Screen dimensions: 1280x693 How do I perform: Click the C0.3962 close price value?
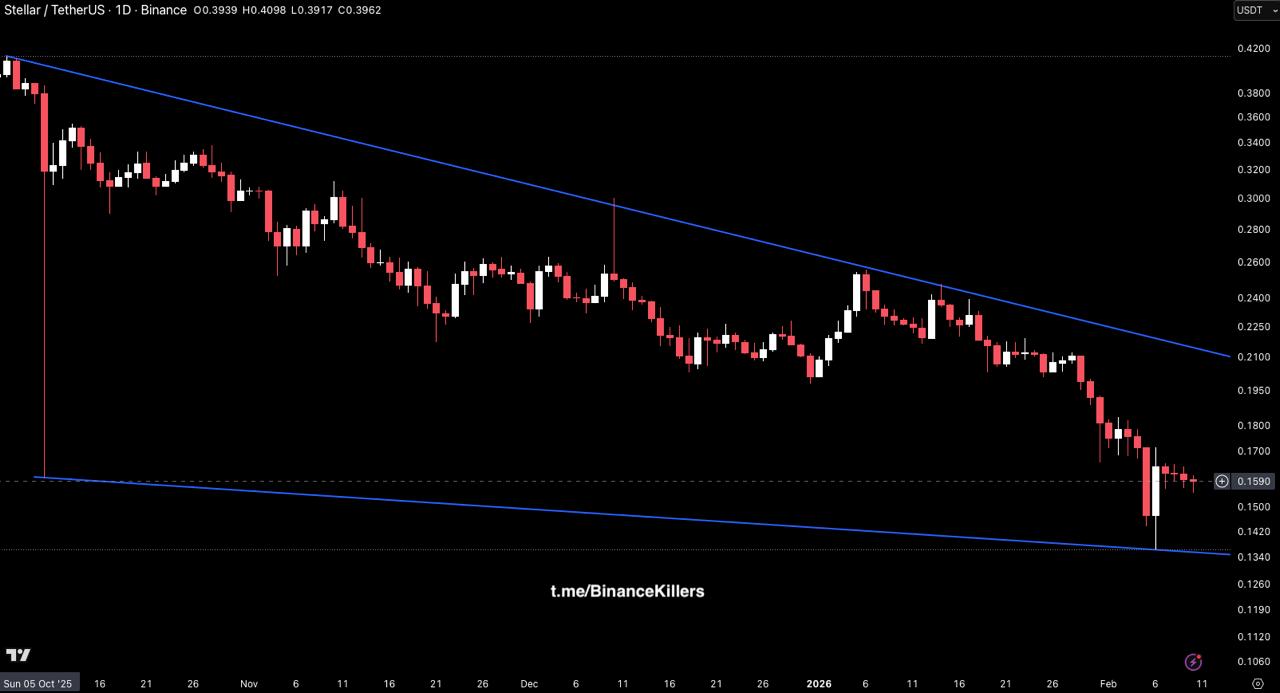[x=359, y=10]
